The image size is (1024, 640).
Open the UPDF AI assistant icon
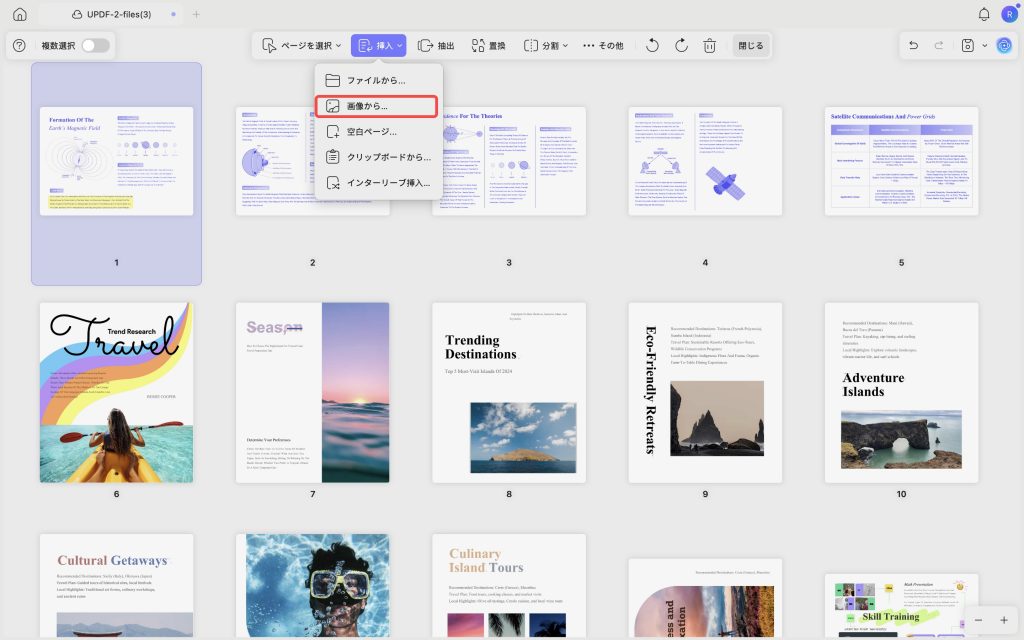(1004, 46)
